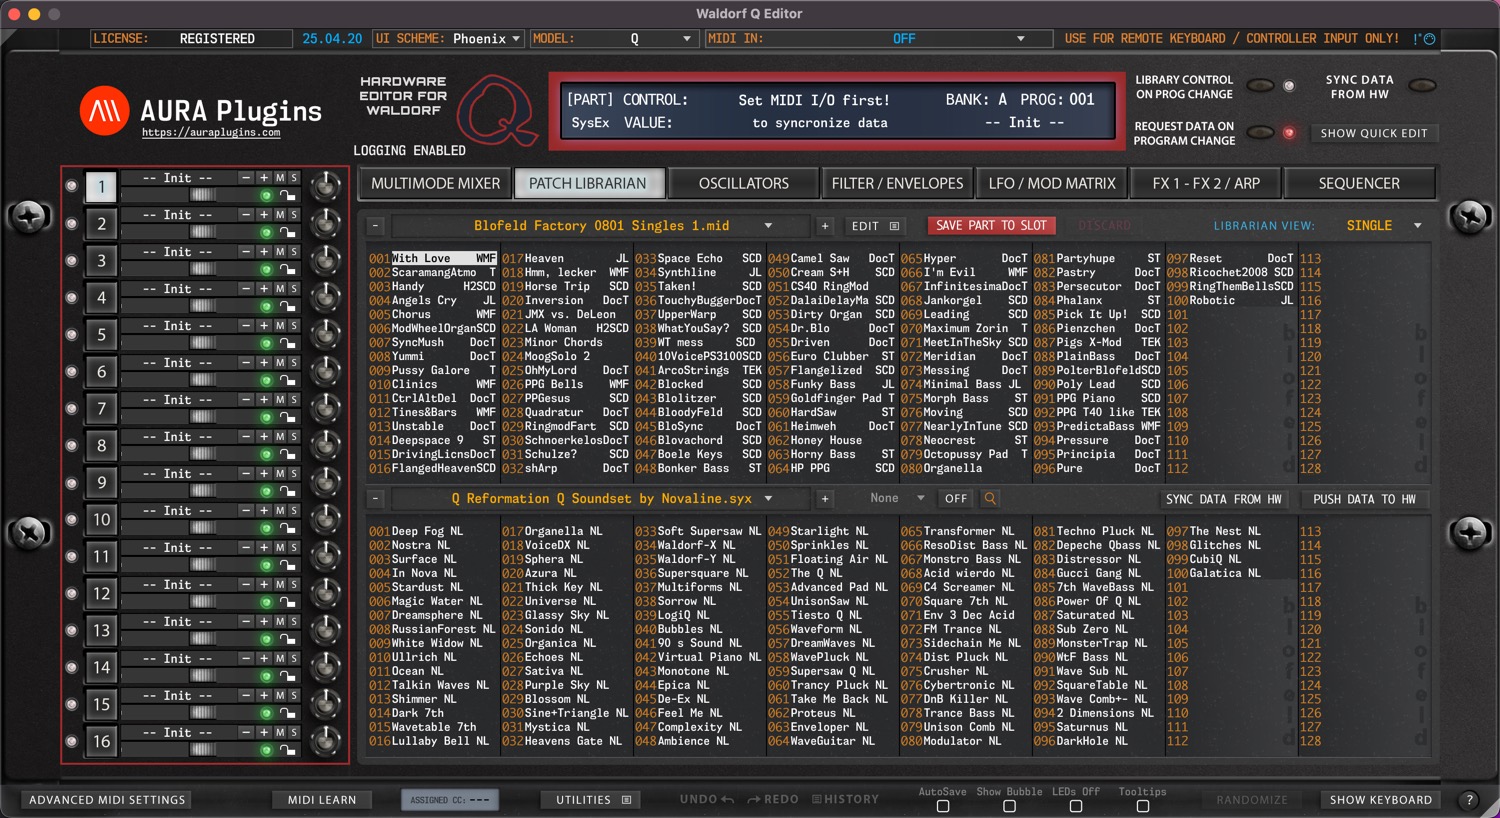This screenshot has width=1500, height=818.
Task: Click Push Data To HW button
Action: pyautogui.click(x=1364, y=499)
